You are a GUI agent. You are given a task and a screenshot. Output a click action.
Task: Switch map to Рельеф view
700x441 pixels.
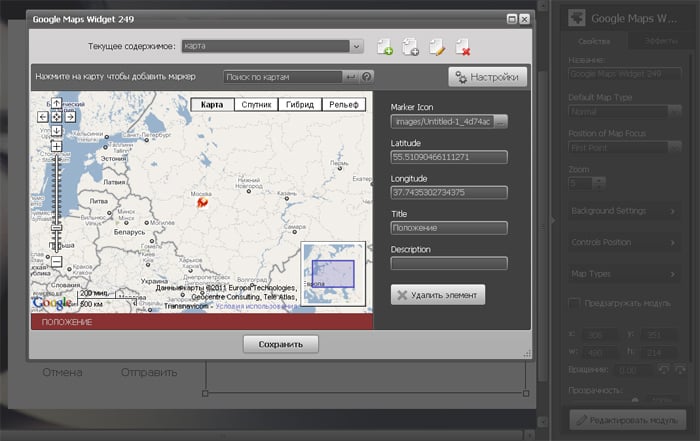pyautogui.click(x=343, y=104)
